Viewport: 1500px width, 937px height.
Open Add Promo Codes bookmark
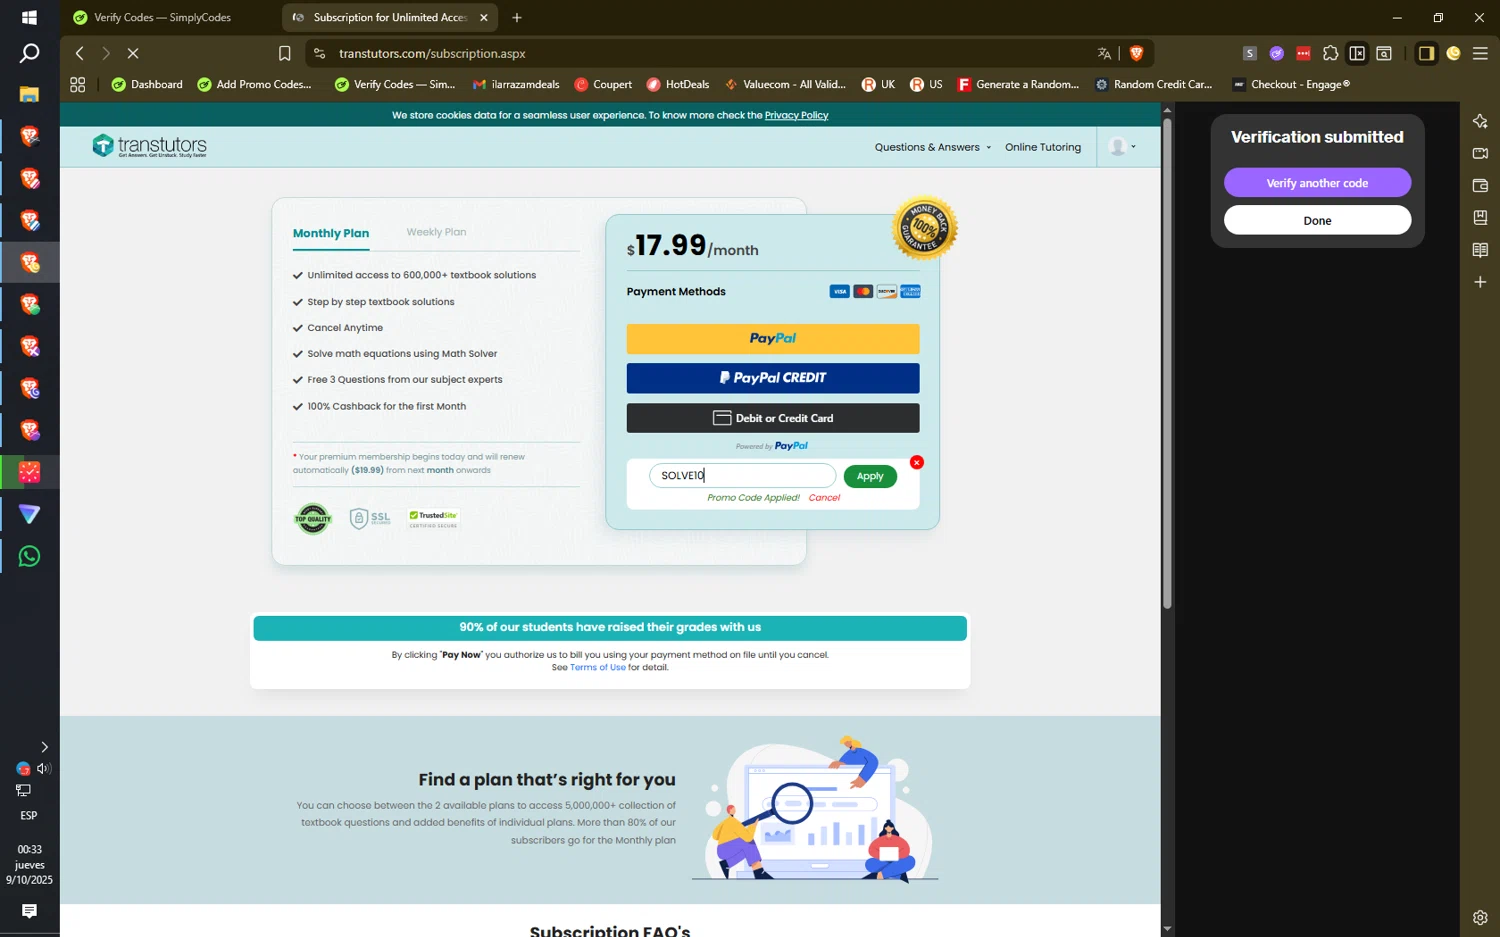tap(255, 85)
